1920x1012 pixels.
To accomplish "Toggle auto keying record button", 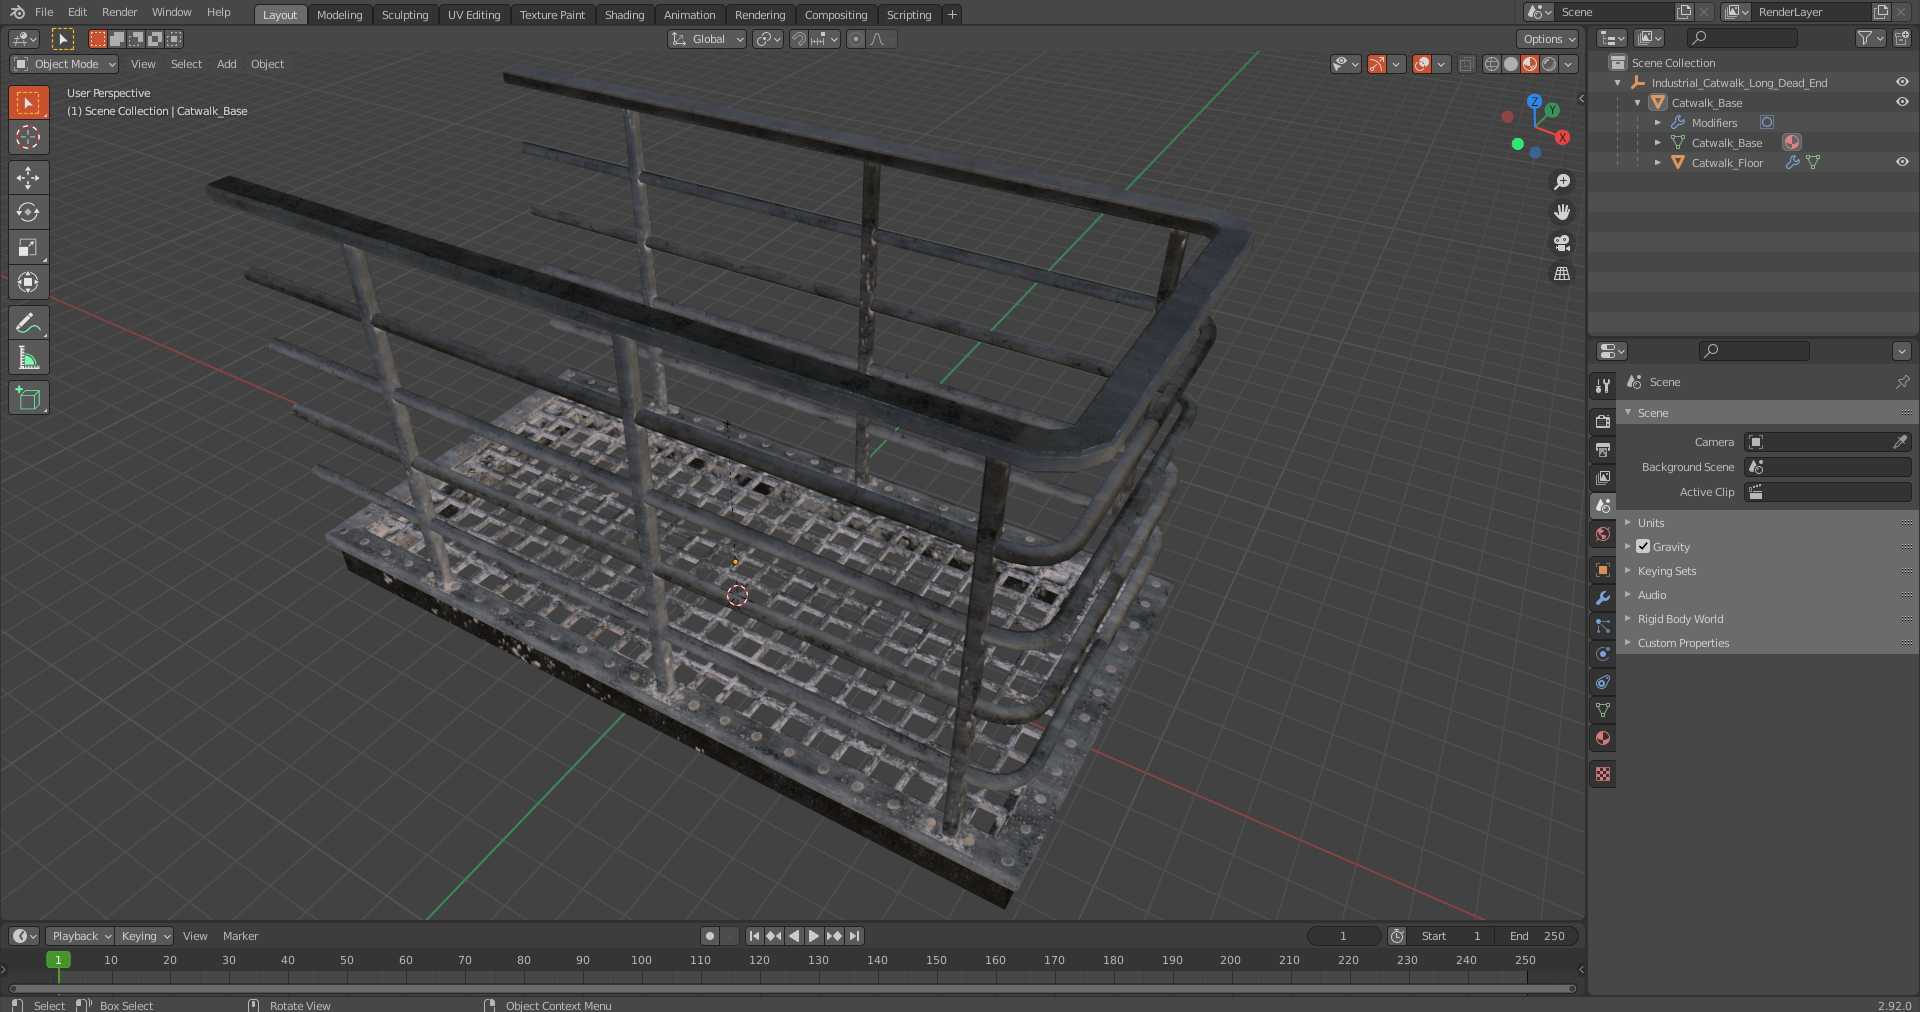I will (710, 936).
